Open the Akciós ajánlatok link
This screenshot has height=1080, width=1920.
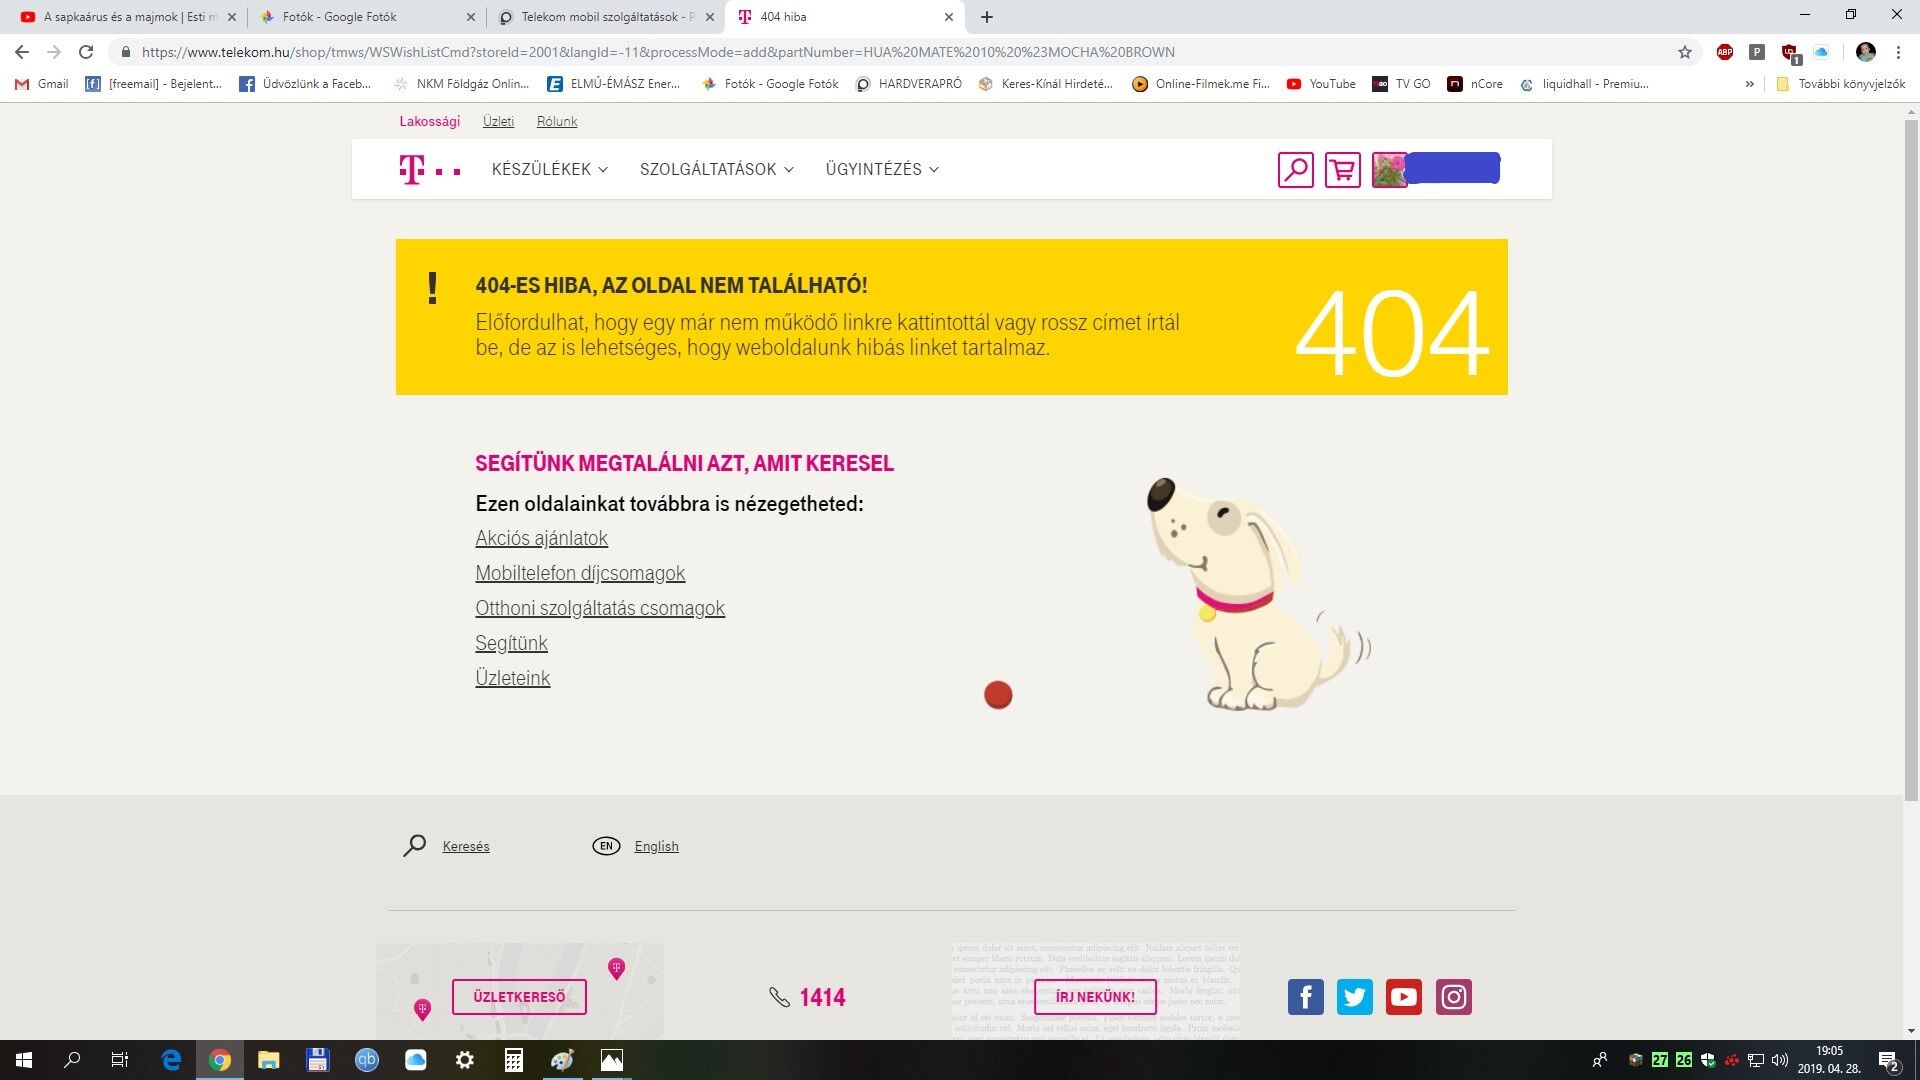point(541,538)
